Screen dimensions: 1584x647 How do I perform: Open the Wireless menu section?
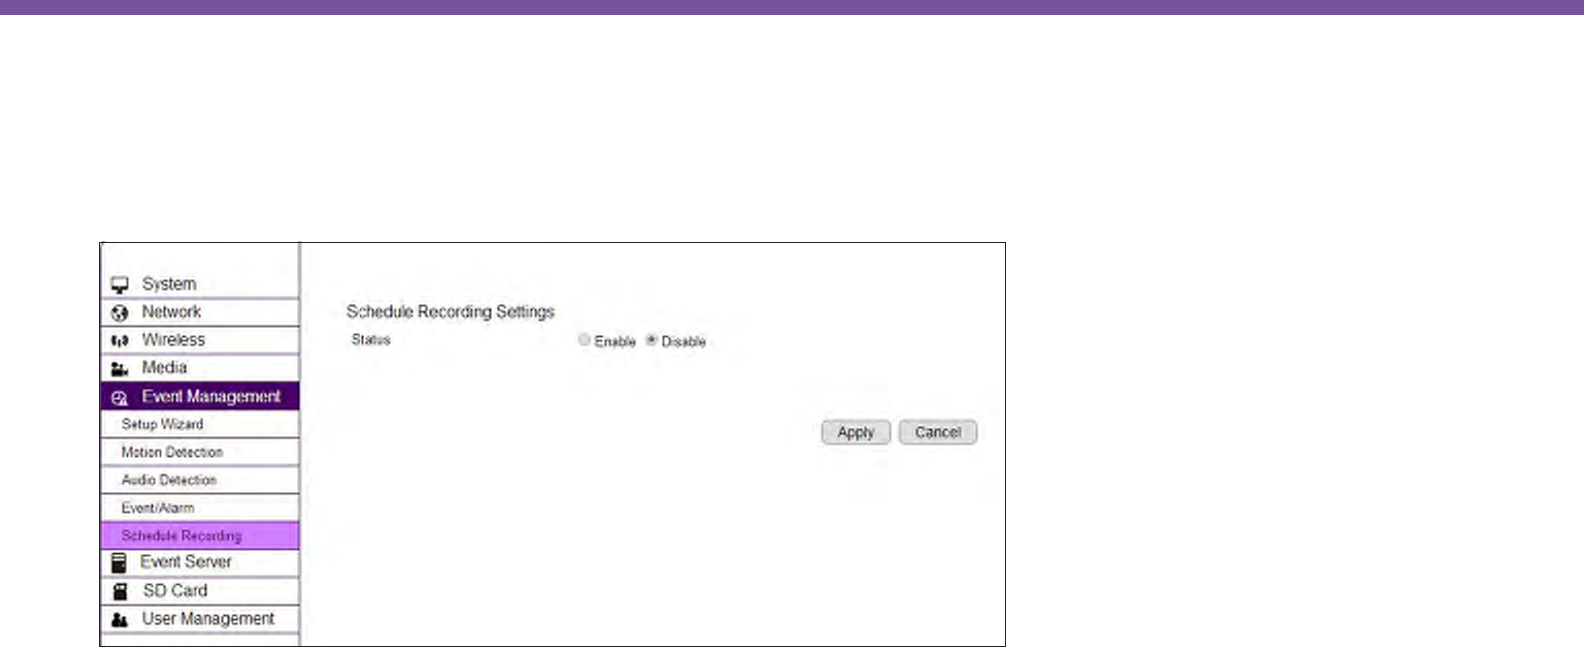200,340
